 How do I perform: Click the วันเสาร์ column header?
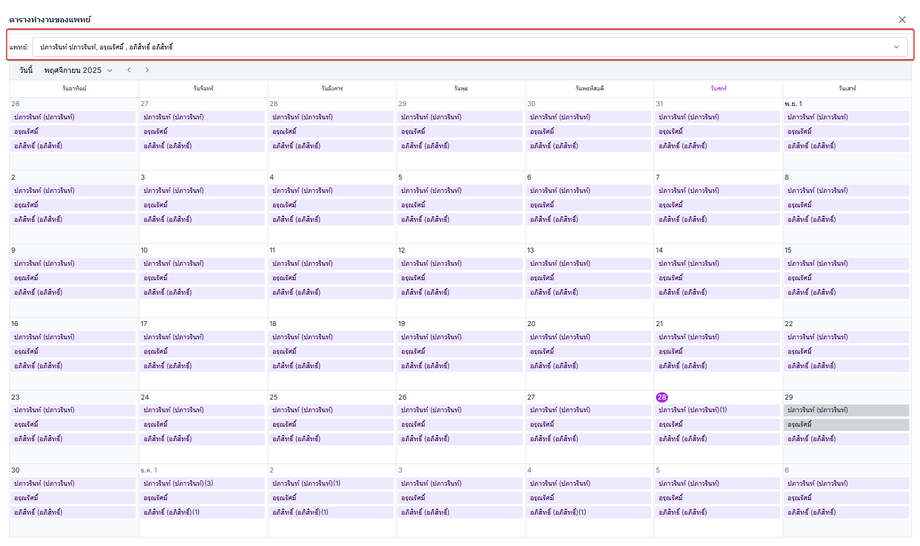pyautogui.click(x=847, y=88)
